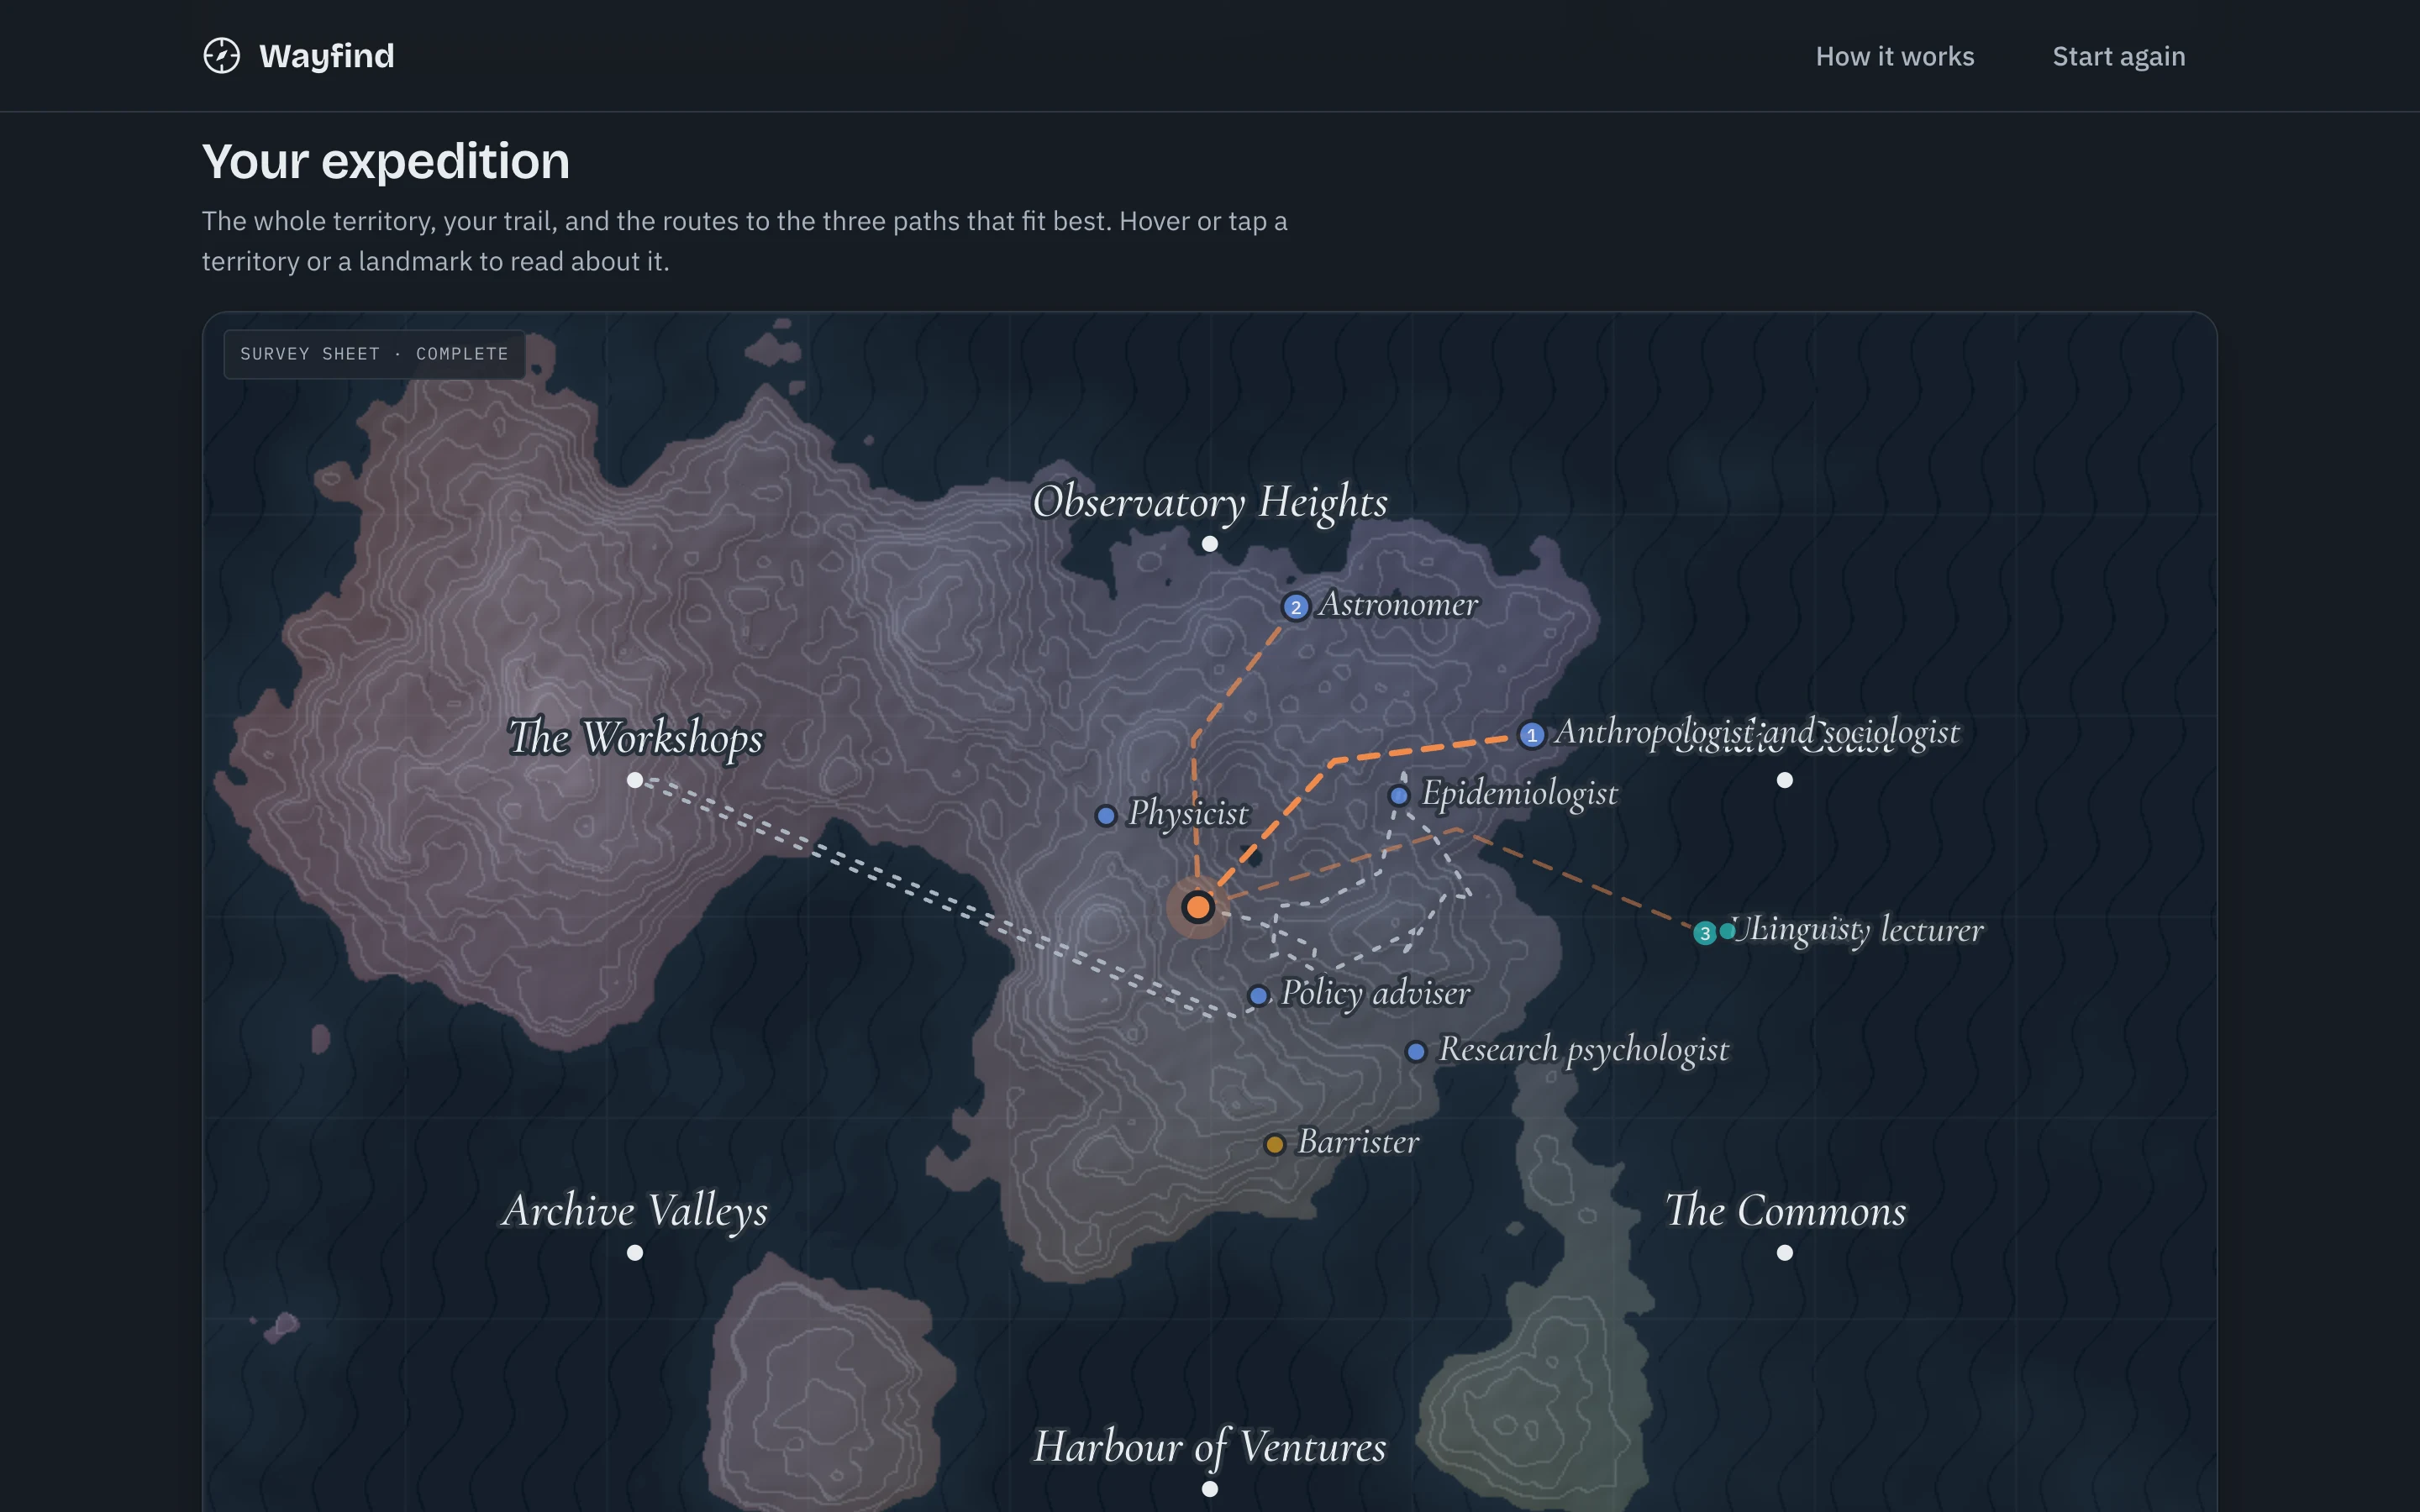The width and height of the screenshot is (2420, 1512).
Task: Click the Research psychologist landmark dot
Action: point(1415,1051)
